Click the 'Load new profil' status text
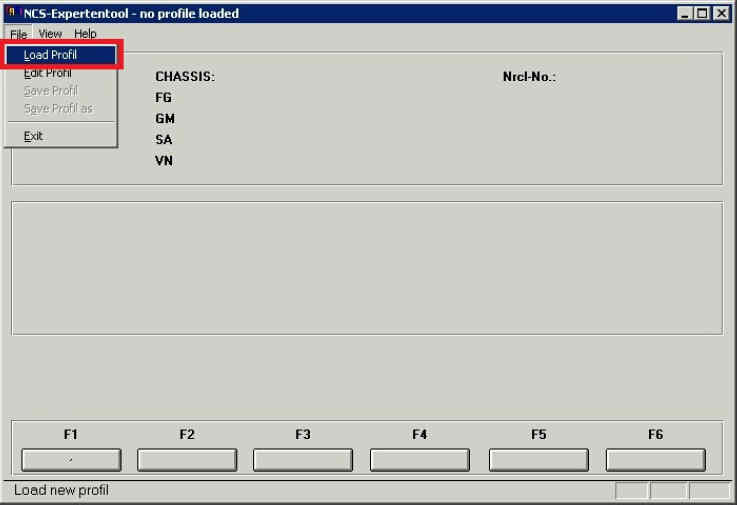Viewport: 738px width, 505px height. pyautogui.click(x=61, y=490)
